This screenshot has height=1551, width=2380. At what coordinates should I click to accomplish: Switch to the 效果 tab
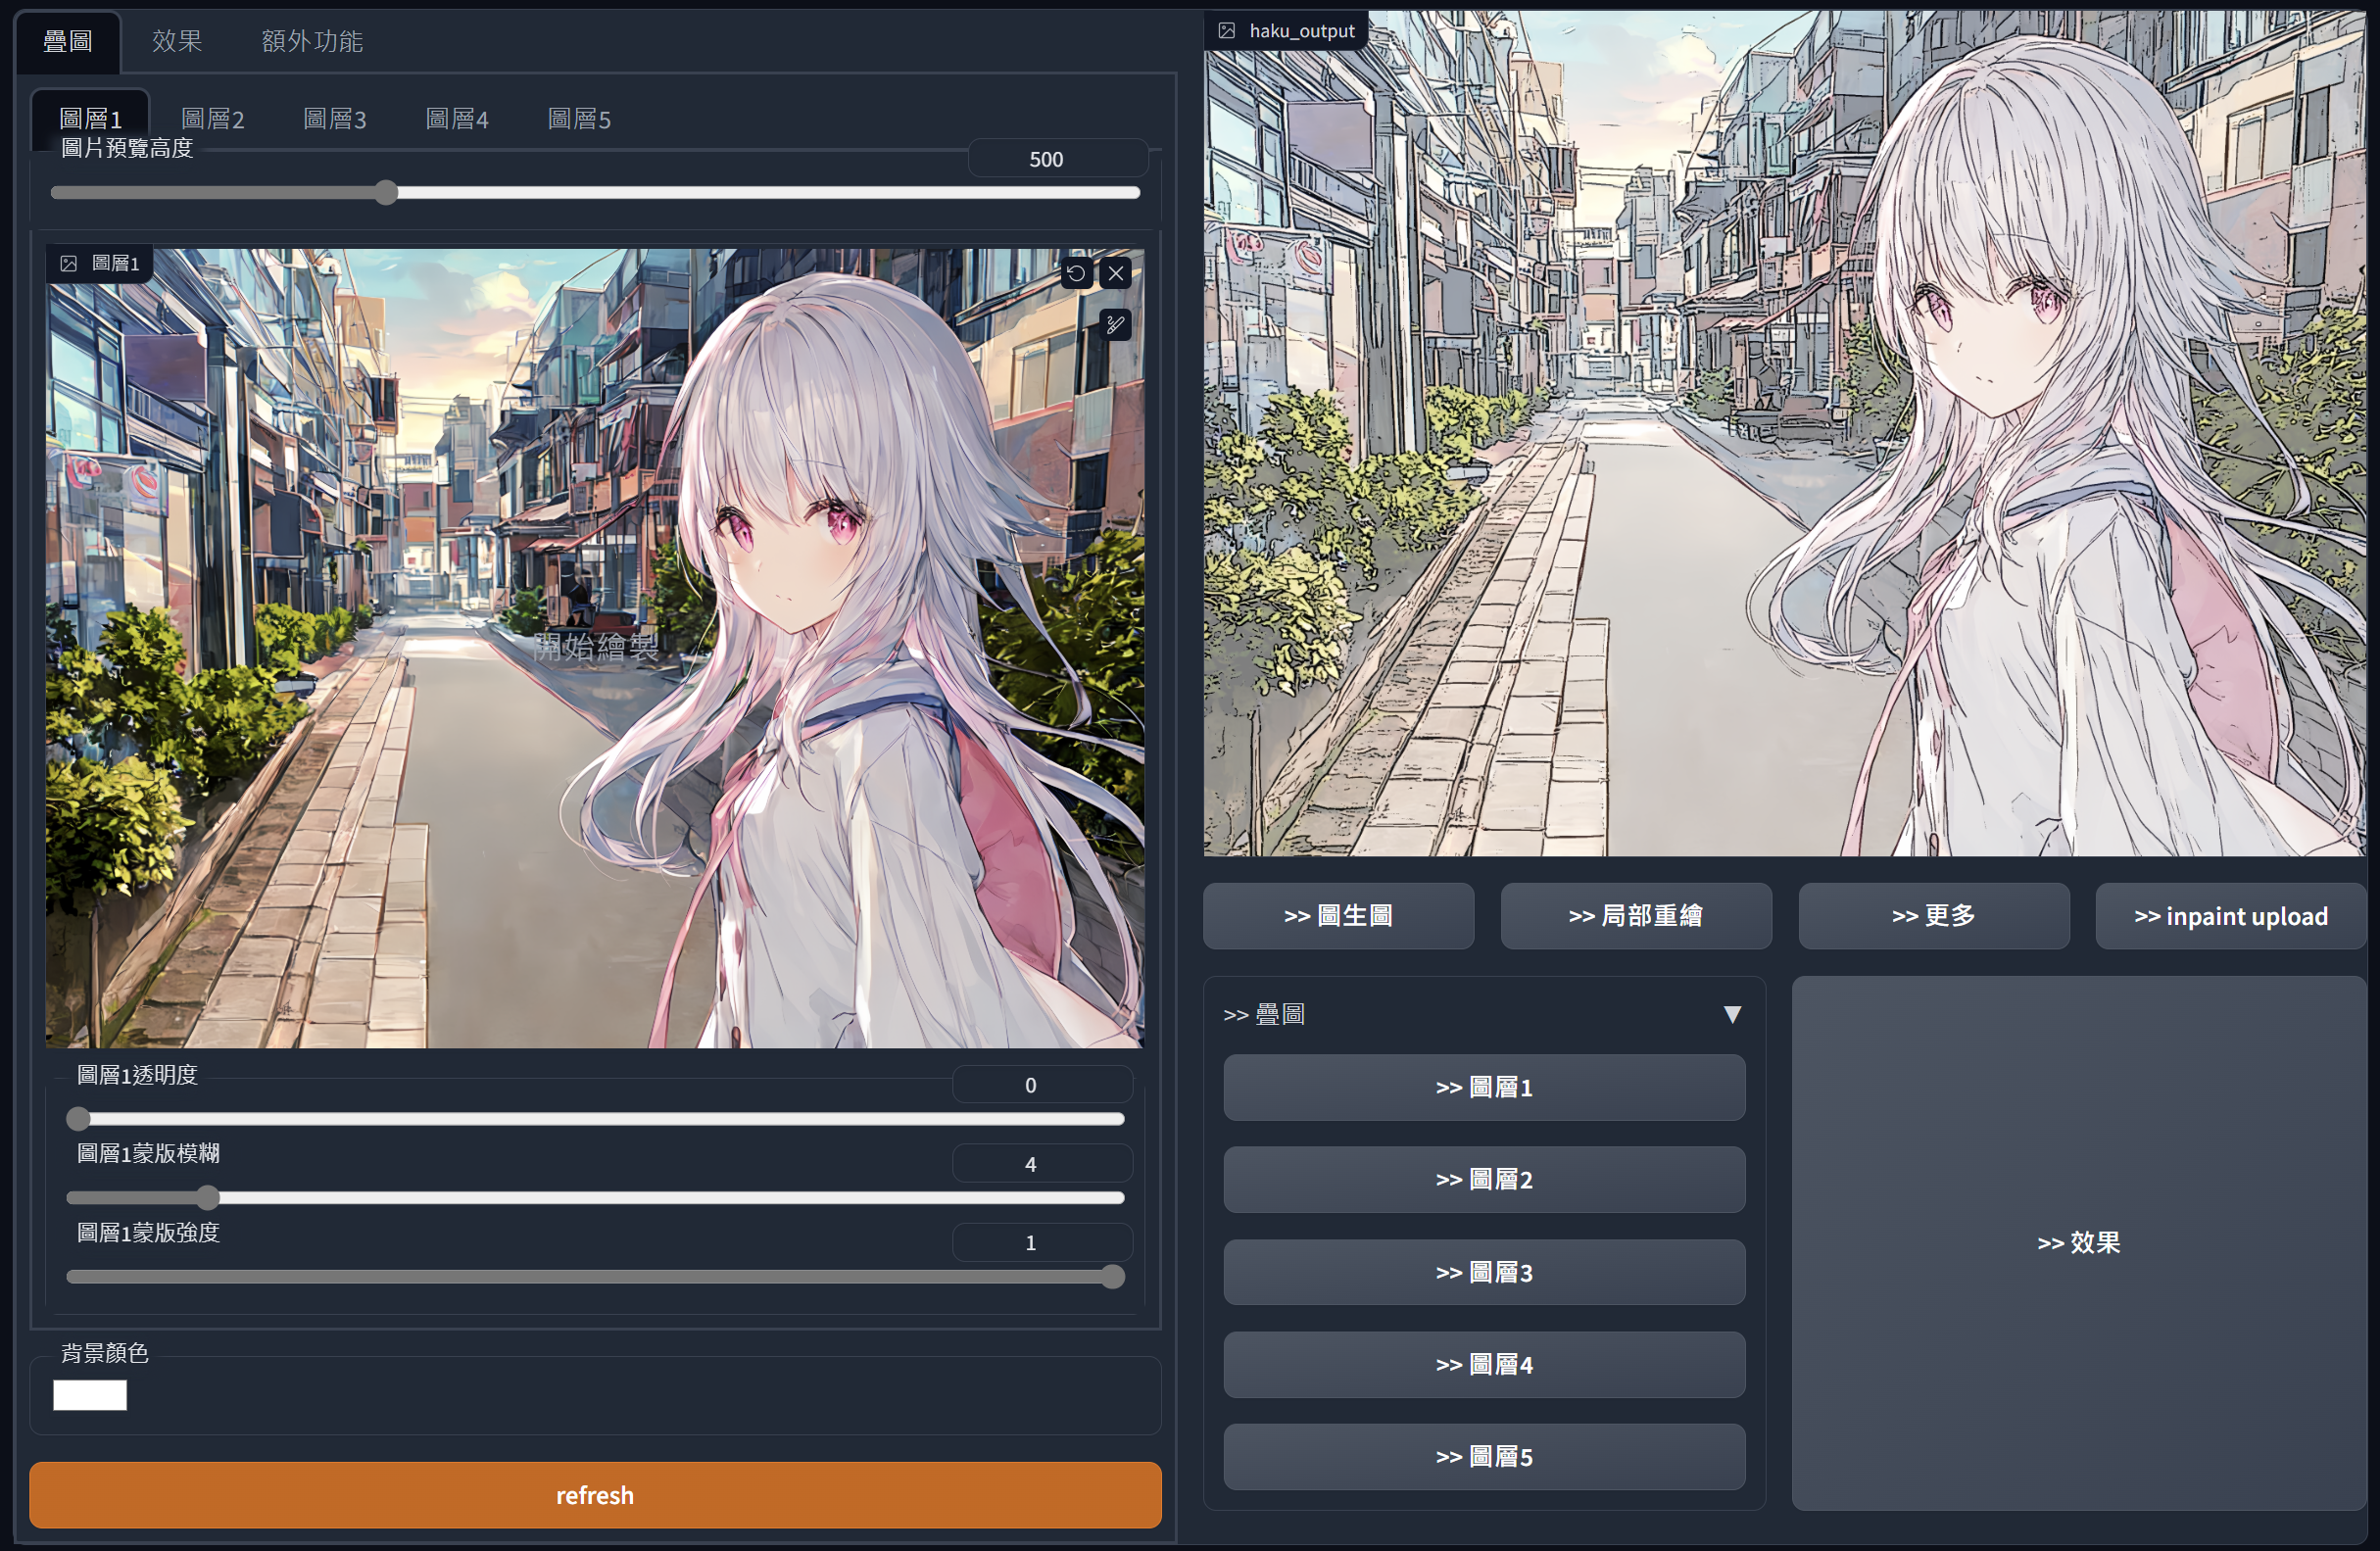coord(176,41)
